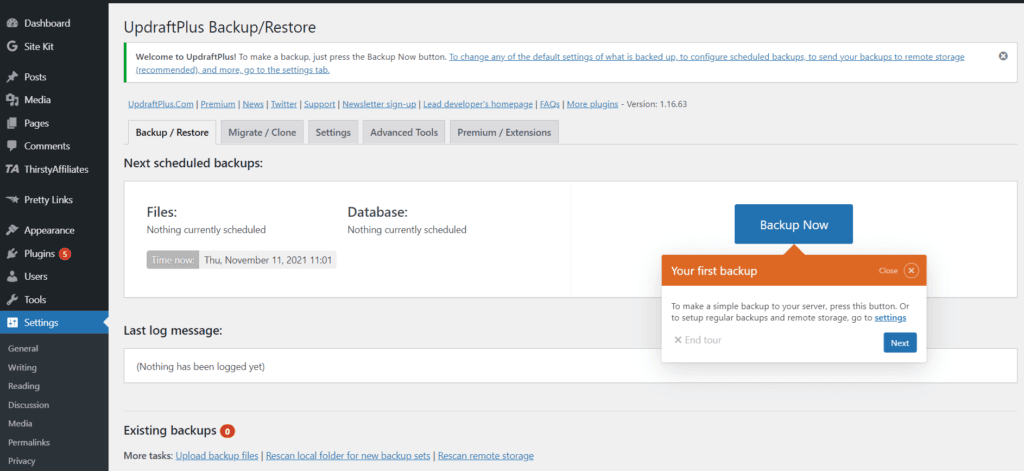This screenshot has height=471, width=1024.
Task: Click the Site Kit Google icon
Action: (12, 46)
